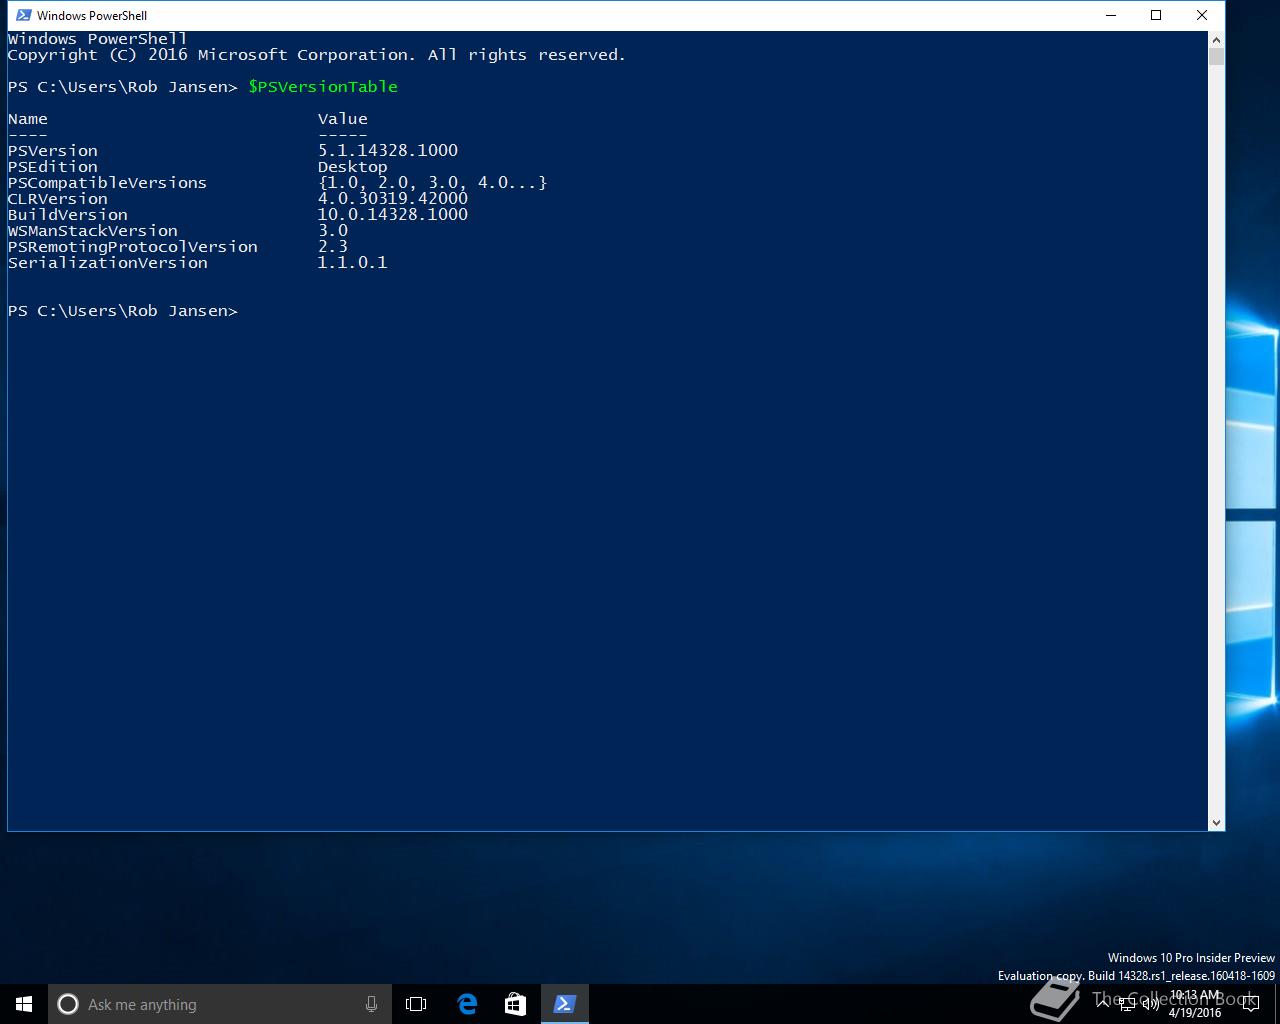Screen dimensions: 1280x1024
Task: Click the SerializationVersion row name
Action: click(x=108, y=263)
